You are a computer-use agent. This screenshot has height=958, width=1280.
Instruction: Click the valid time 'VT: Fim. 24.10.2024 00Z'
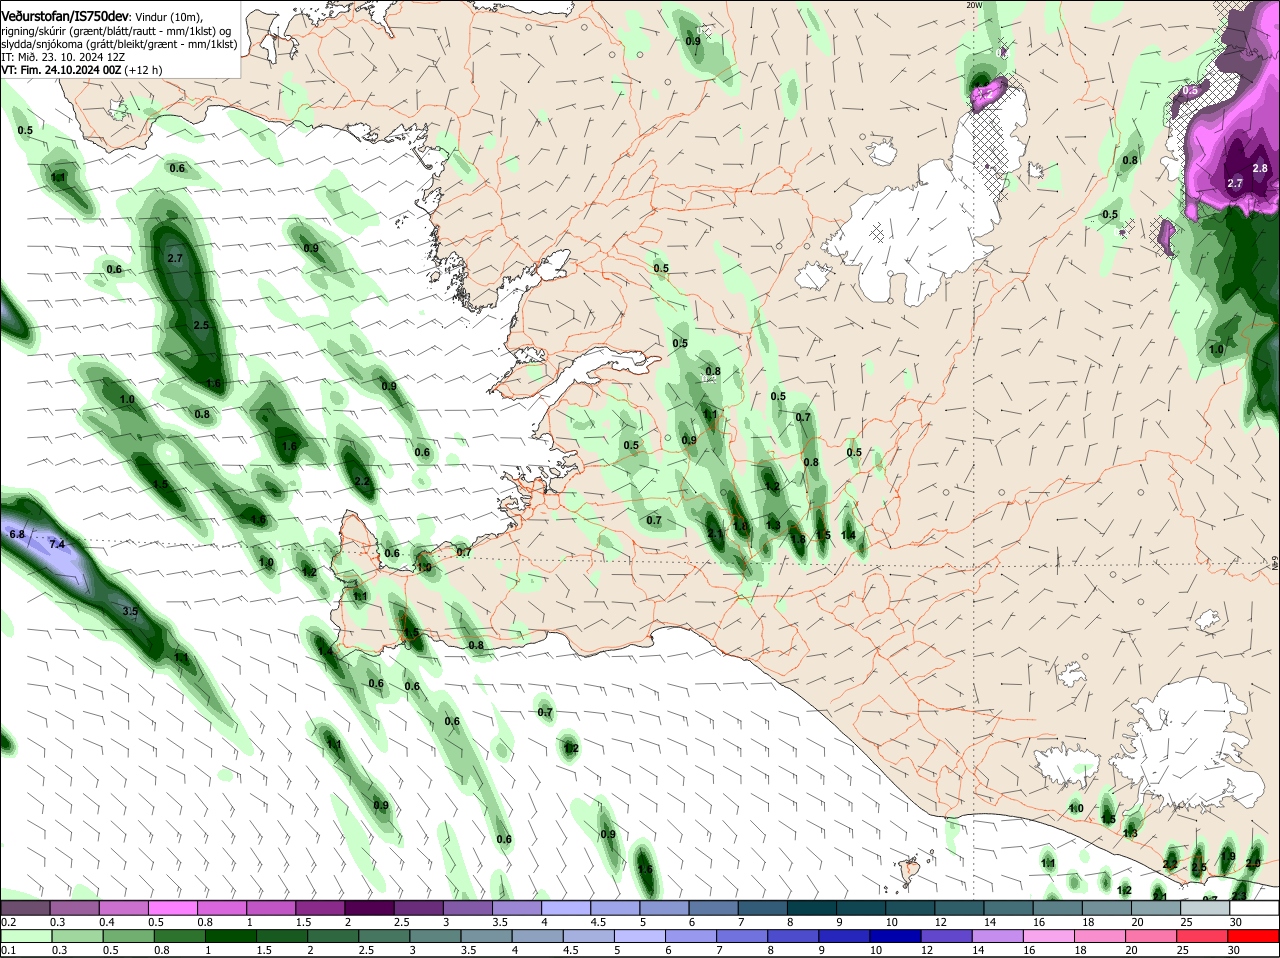pos(62,70)
